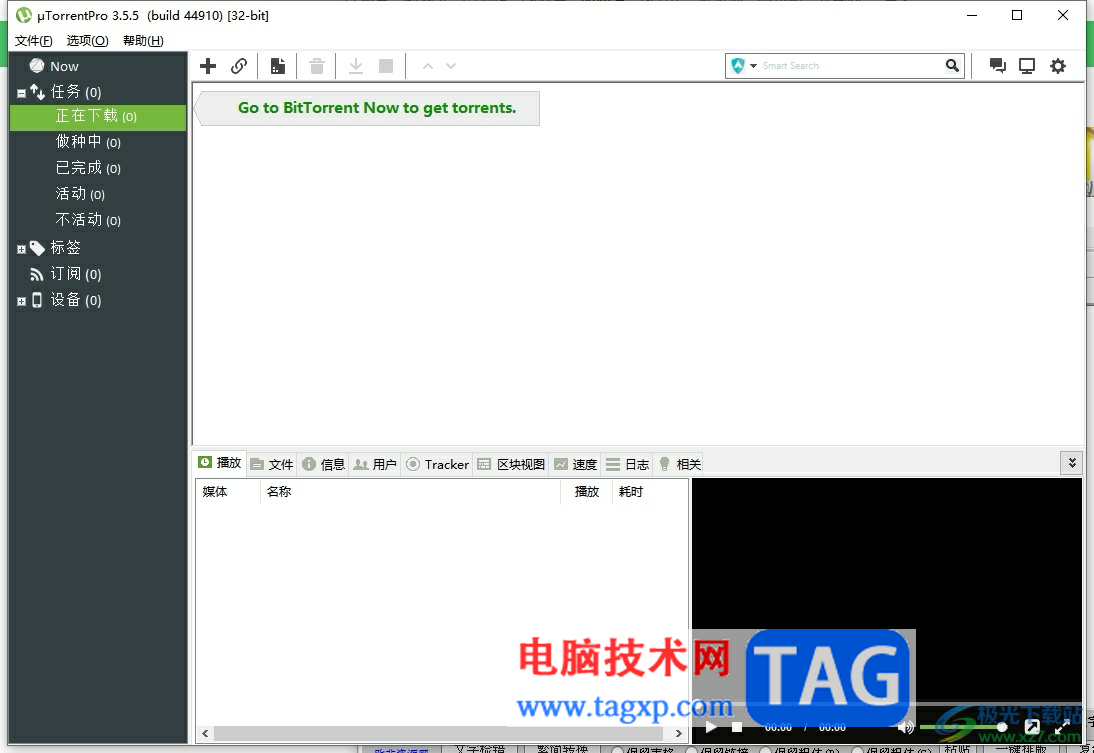The image size is (1094, 753).
Task: Switch to the 用户 tab
Action: pos(375,464)
